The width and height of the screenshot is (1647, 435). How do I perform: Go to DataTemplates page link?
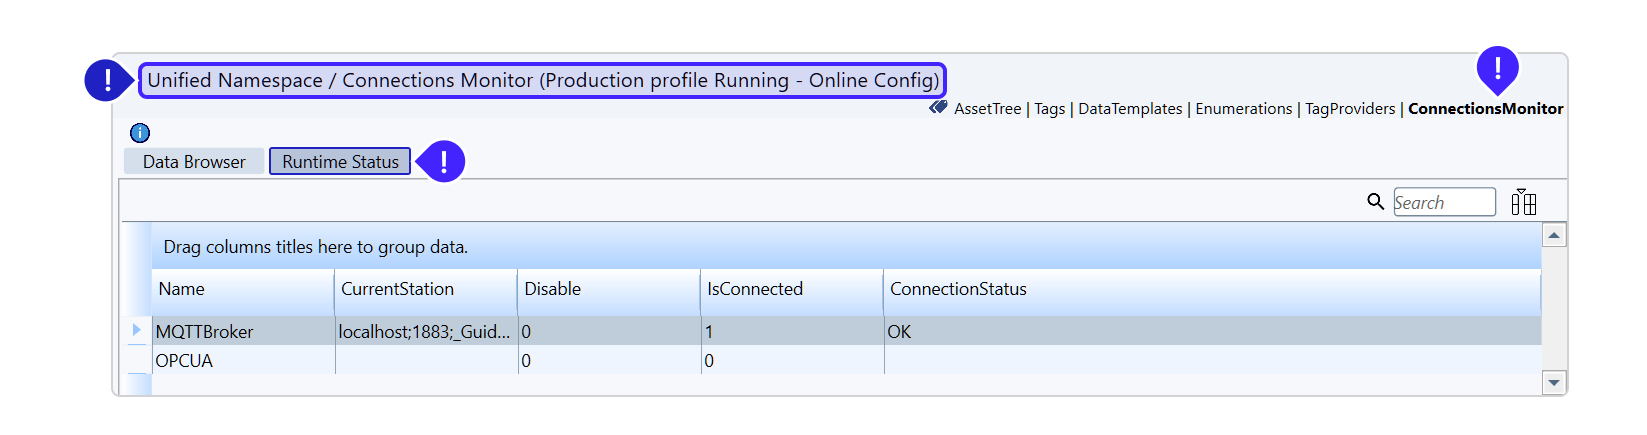(1130, 109)
